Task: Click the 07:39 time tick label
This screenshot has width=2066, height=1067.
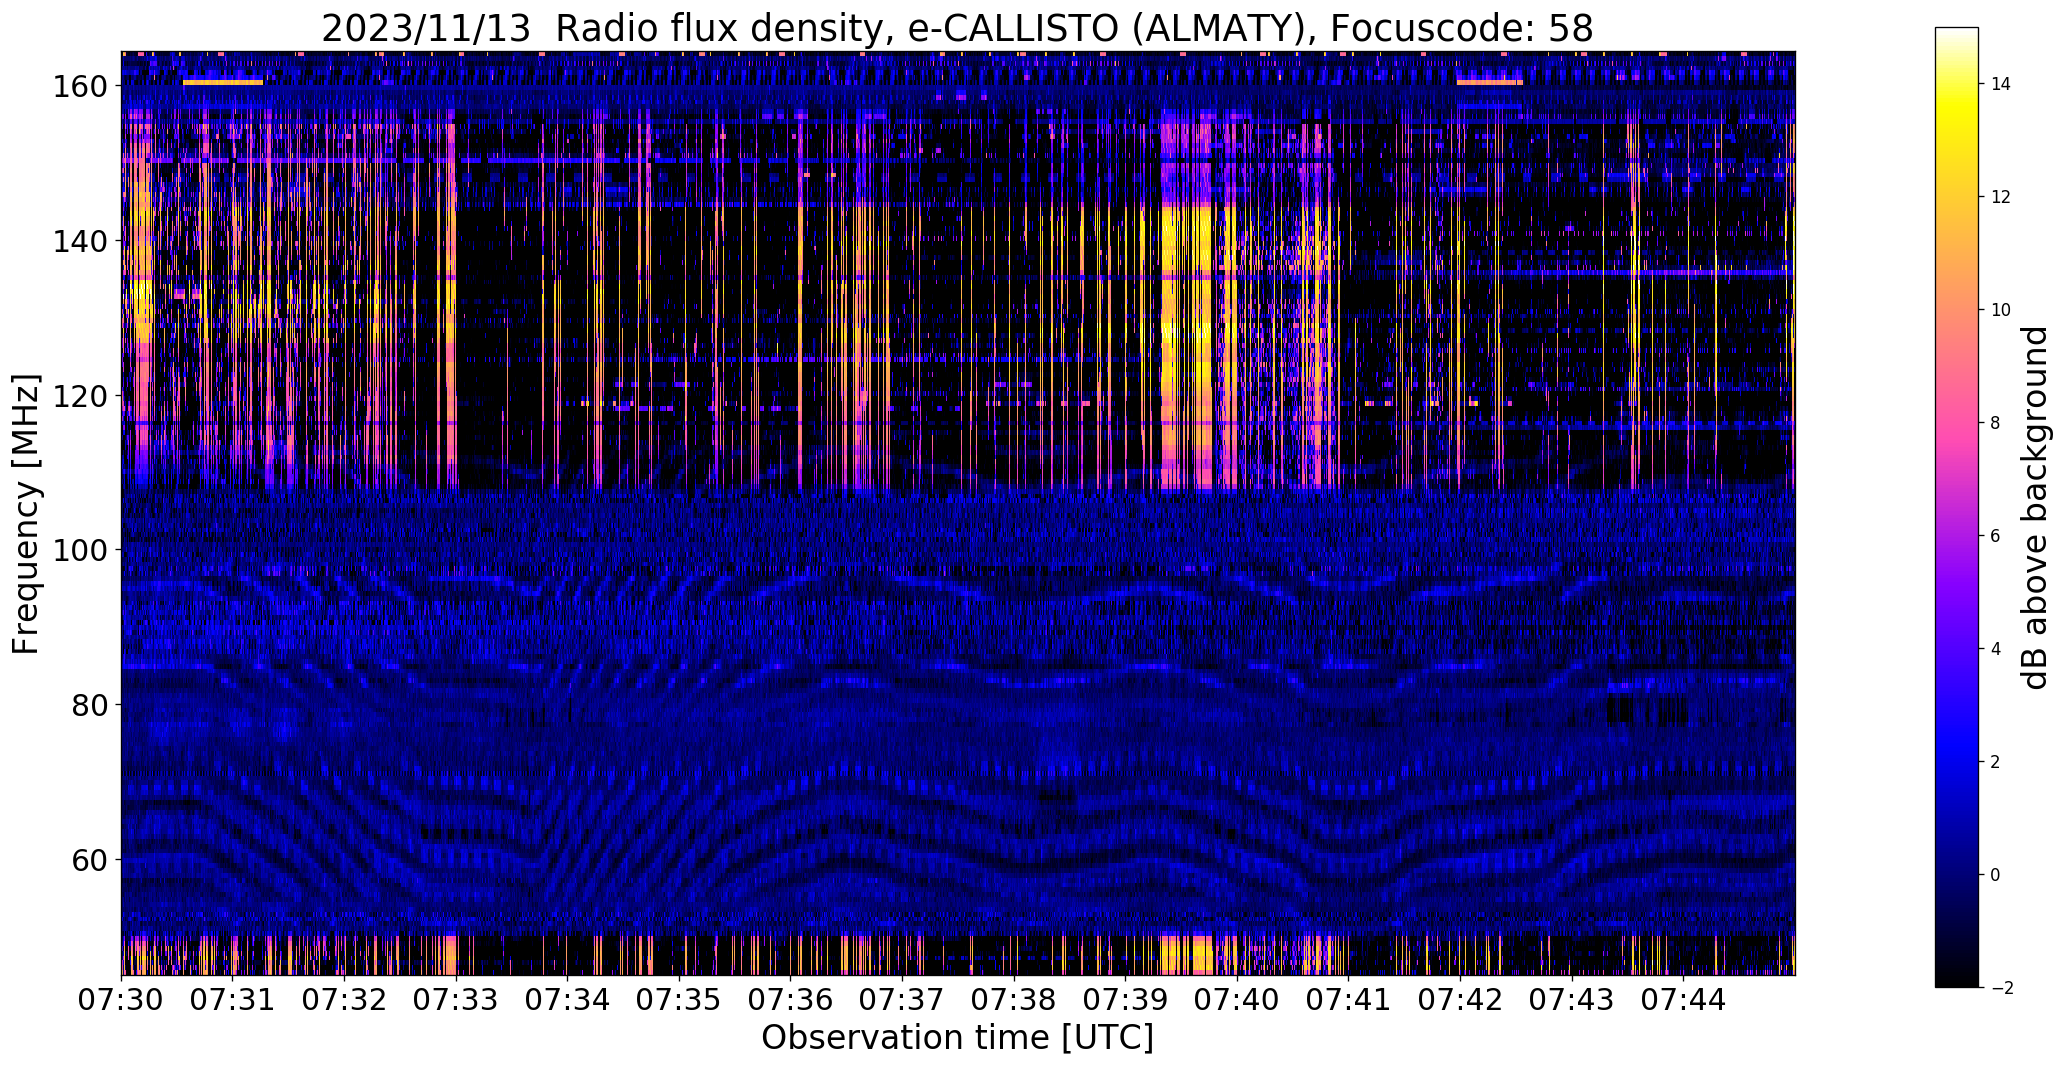Action: pos(1126,998)
